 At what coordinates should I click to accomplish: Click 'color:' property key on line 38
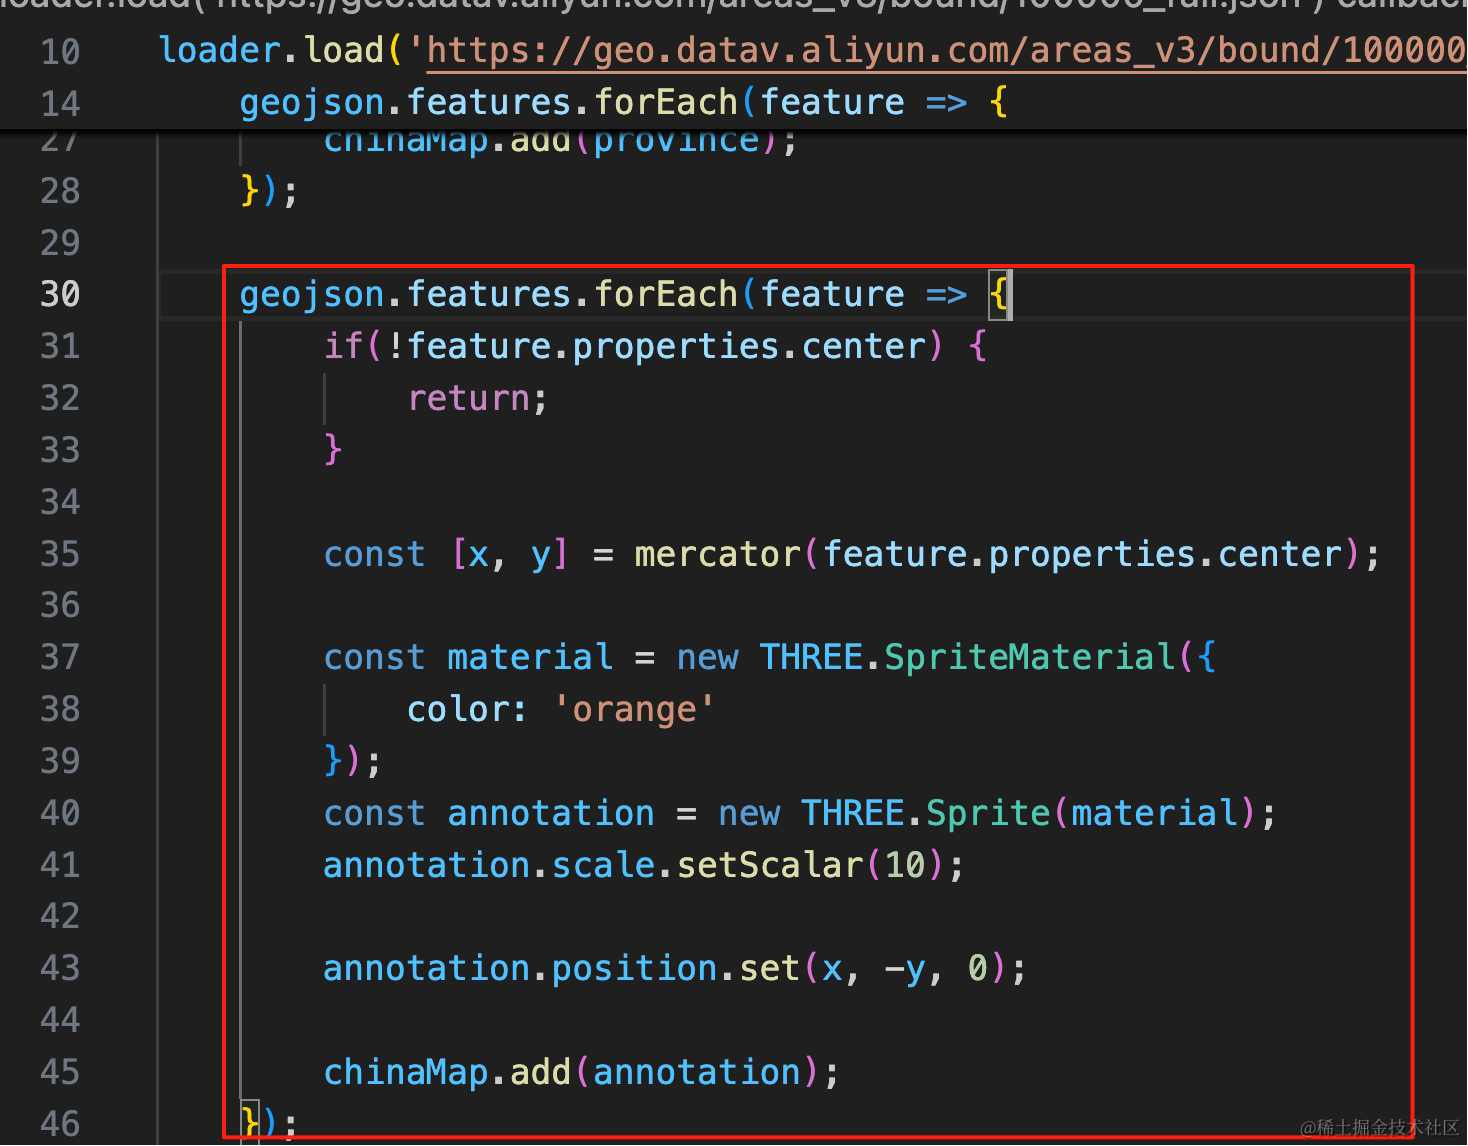(x=467, y=709)
